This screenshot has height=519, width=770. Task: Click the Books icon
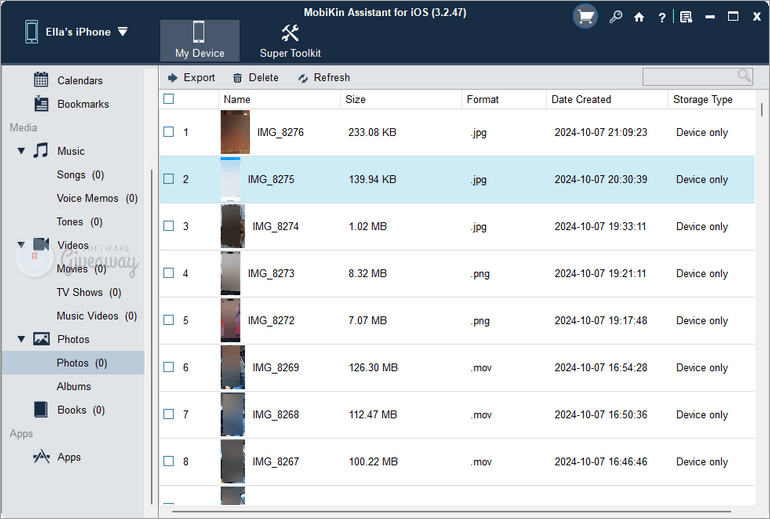tap(41, 410)
